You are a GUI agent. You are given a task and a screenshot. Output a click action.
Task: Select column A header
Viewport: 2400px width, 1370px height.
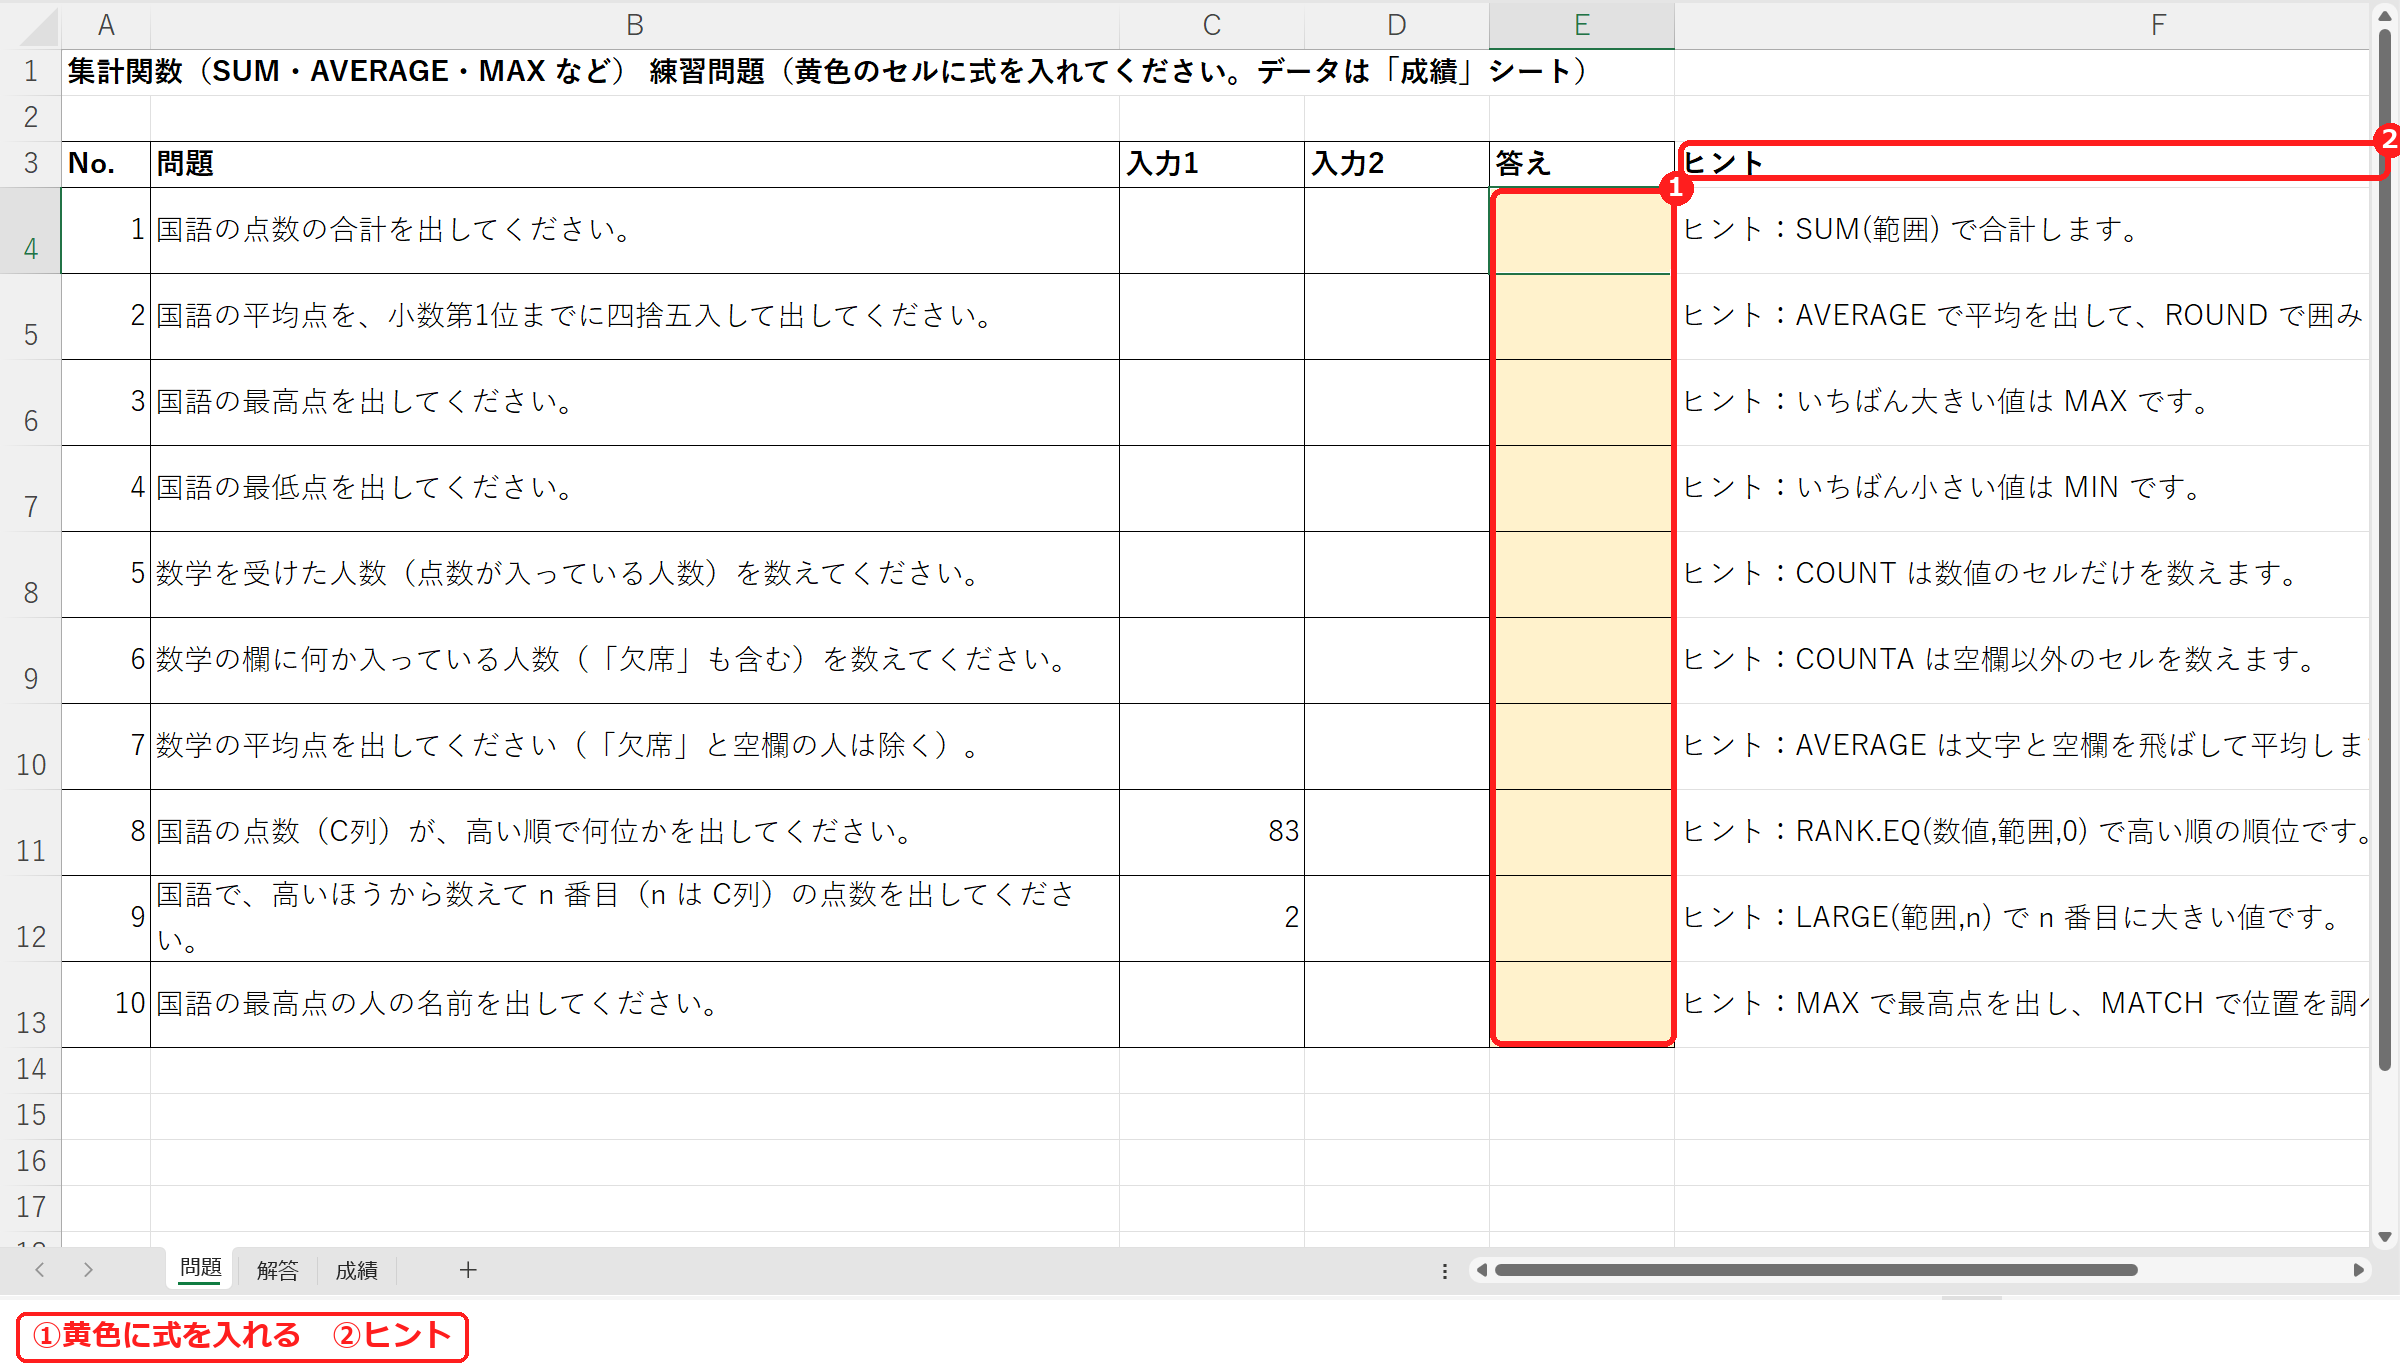(106, 25)
